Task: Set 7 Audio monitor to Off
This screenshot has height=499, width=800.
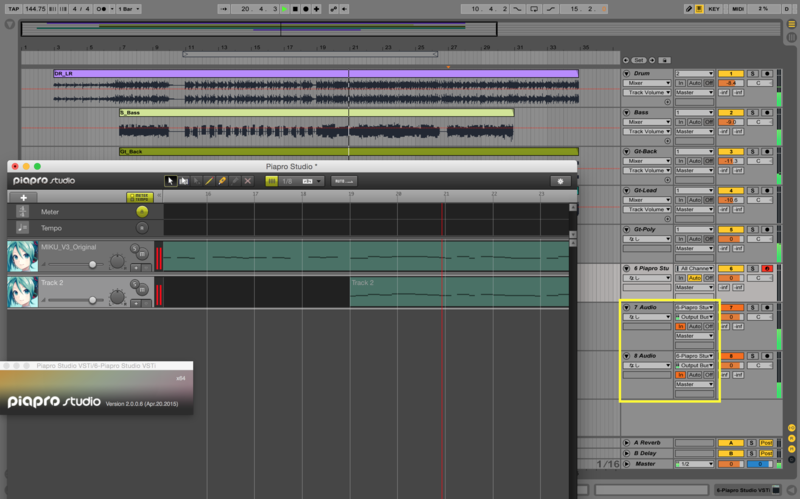Action: (709, 327)
